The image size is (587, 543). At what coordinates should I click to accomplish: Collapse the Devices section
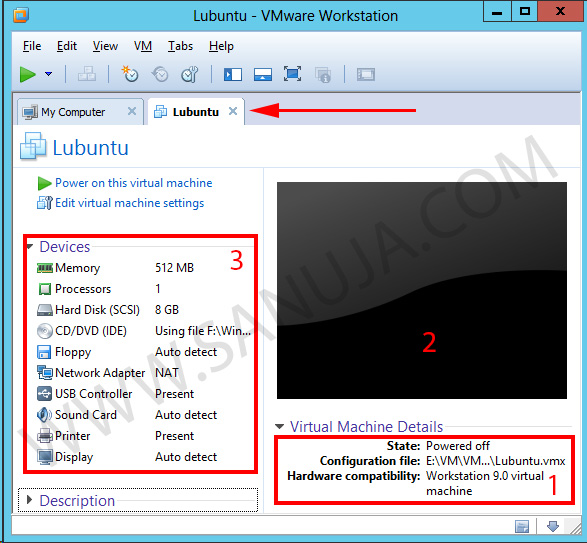(30, 247)
